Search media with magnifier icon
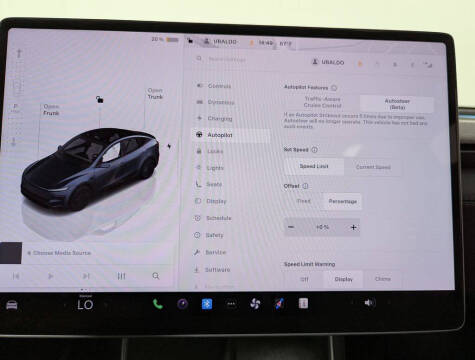The height and width of the screenshot is (360, 475). (156, 276)
